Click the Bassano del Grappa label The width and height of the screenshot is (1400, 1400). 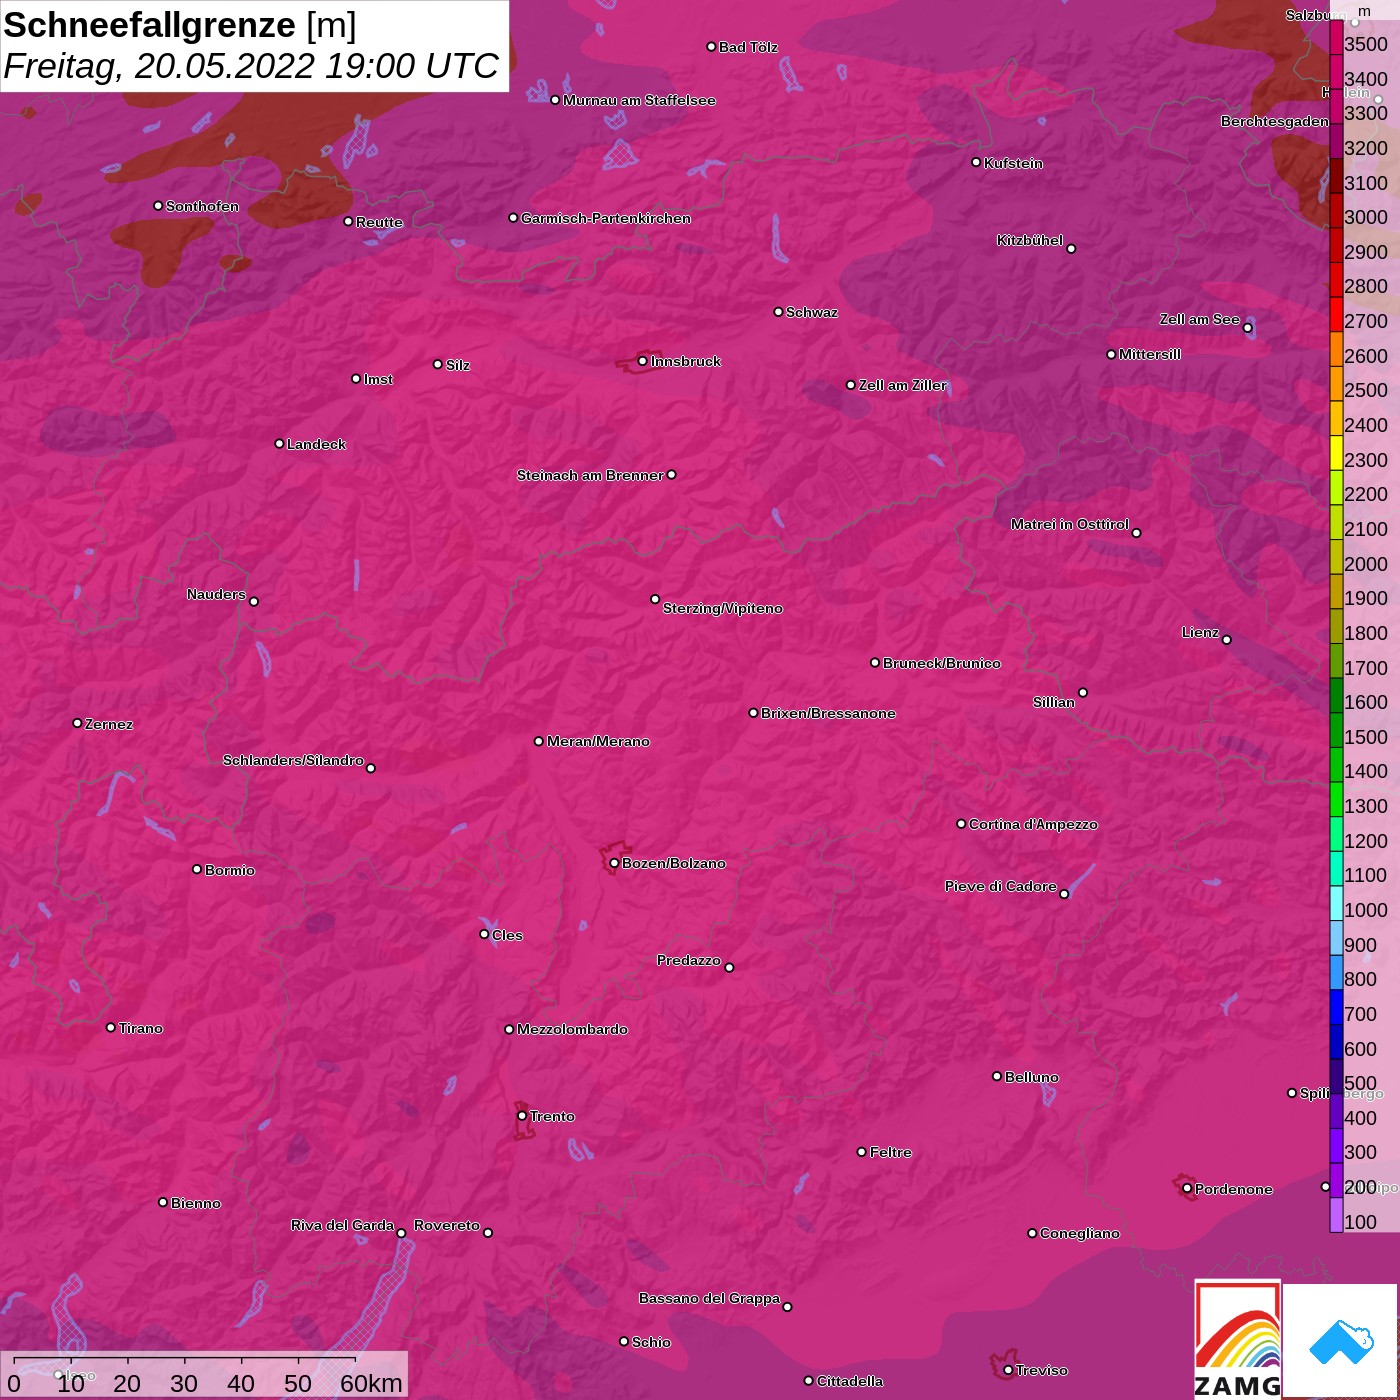coord(709,1298)
